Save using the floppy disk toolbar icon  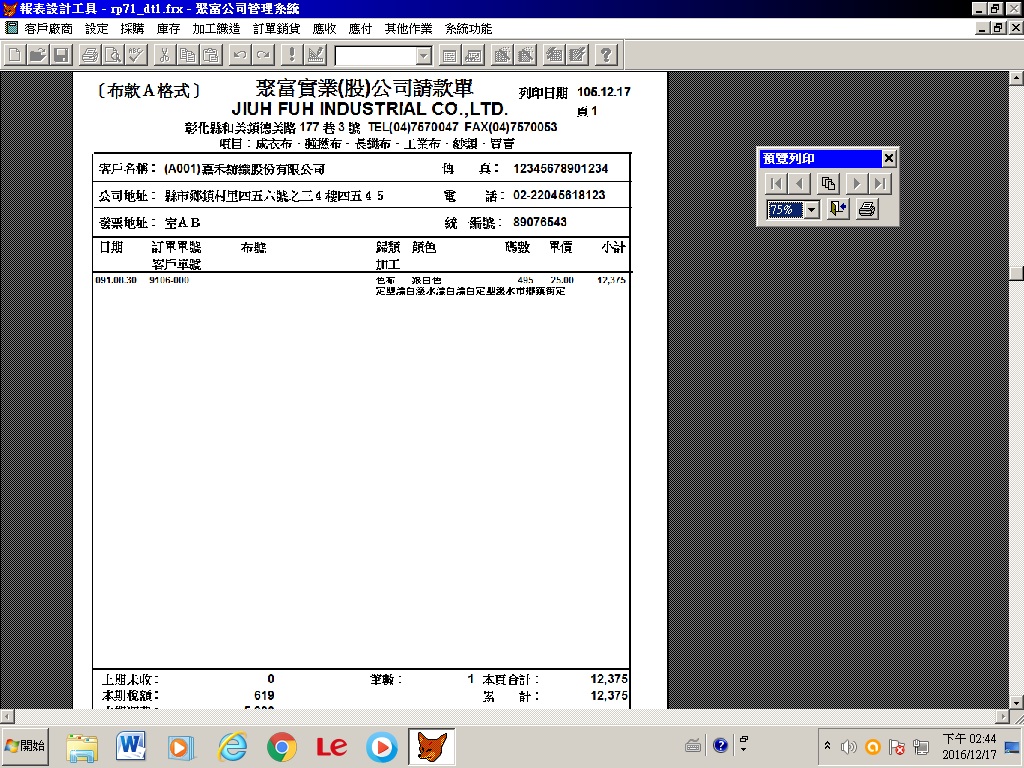(61, 55)
